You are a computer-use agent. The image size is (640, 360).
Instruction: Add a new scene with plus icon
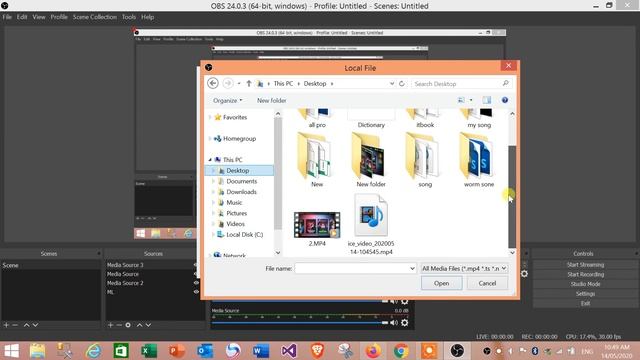[6, 325]
